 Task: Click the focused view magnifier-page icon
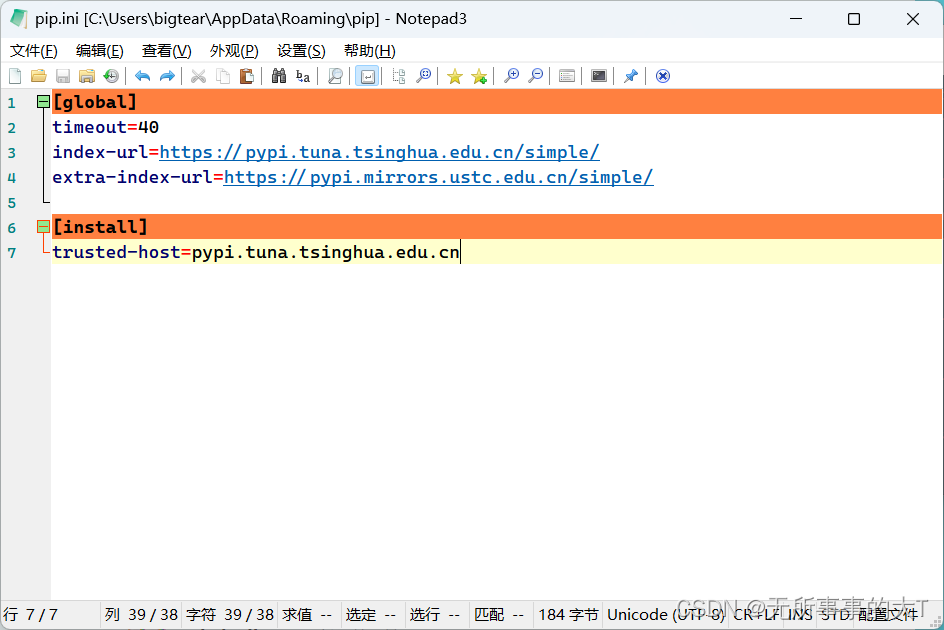(335, 76)
